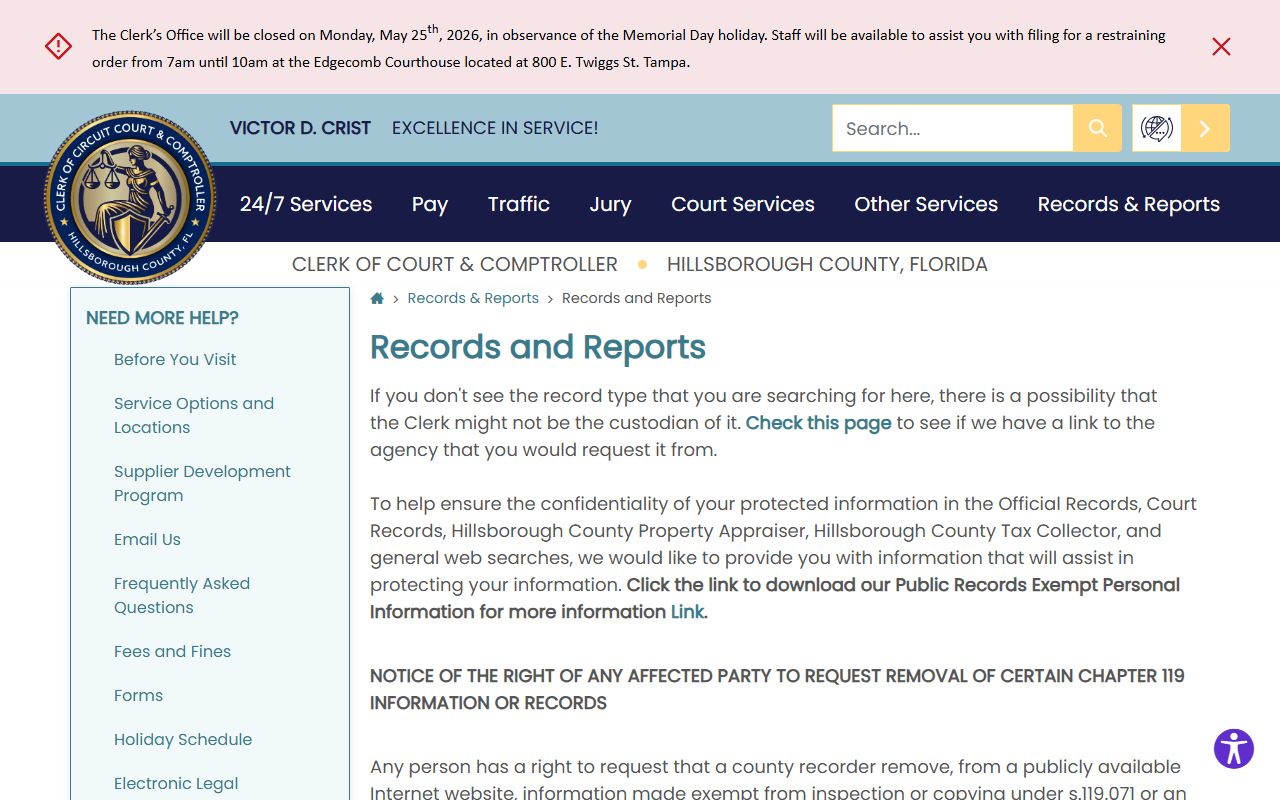
Task: Open the Court Services menu
Action: 743,204
